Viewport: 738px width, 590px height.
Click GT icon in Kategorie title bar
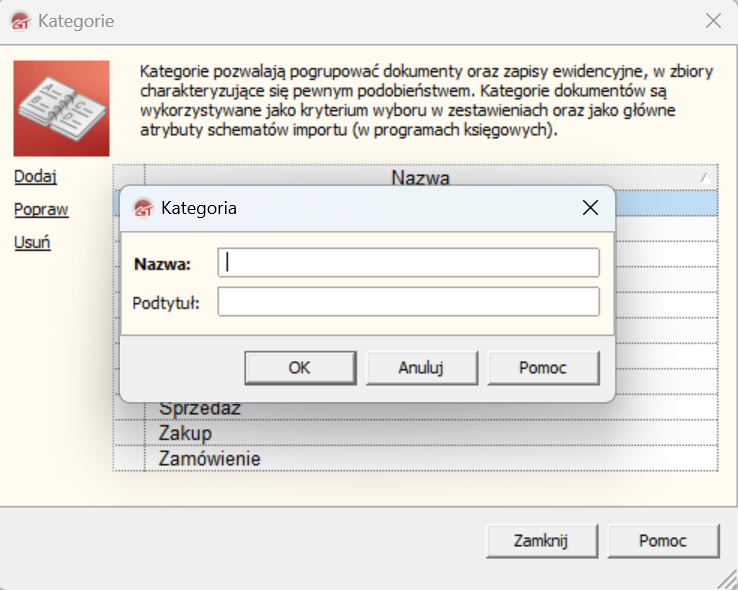(x=20, y=21)
